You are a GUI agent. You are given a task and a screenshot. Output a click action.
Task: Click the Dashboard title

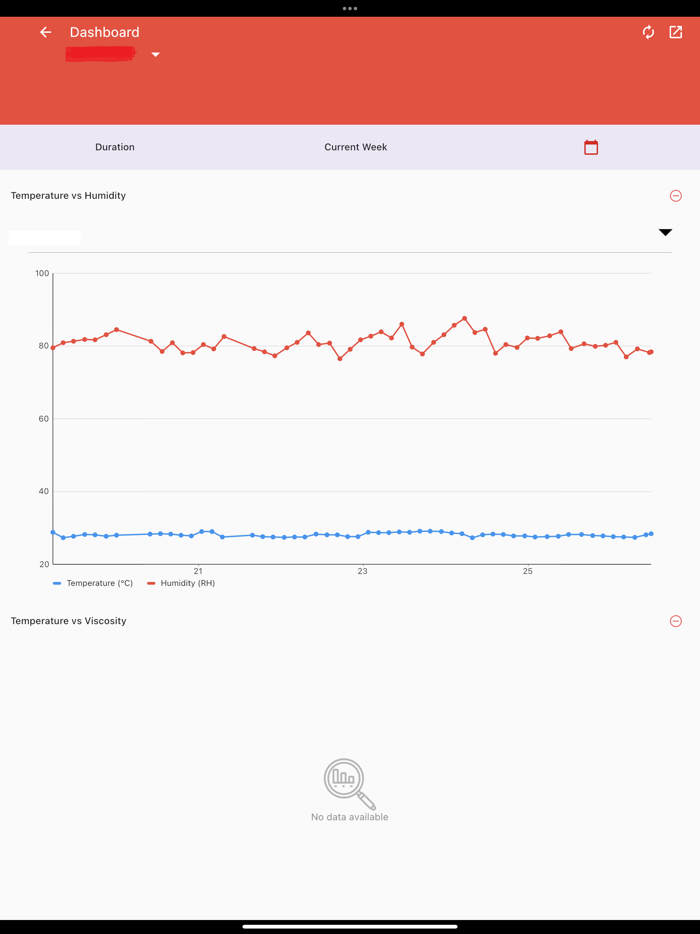point(104,32)
